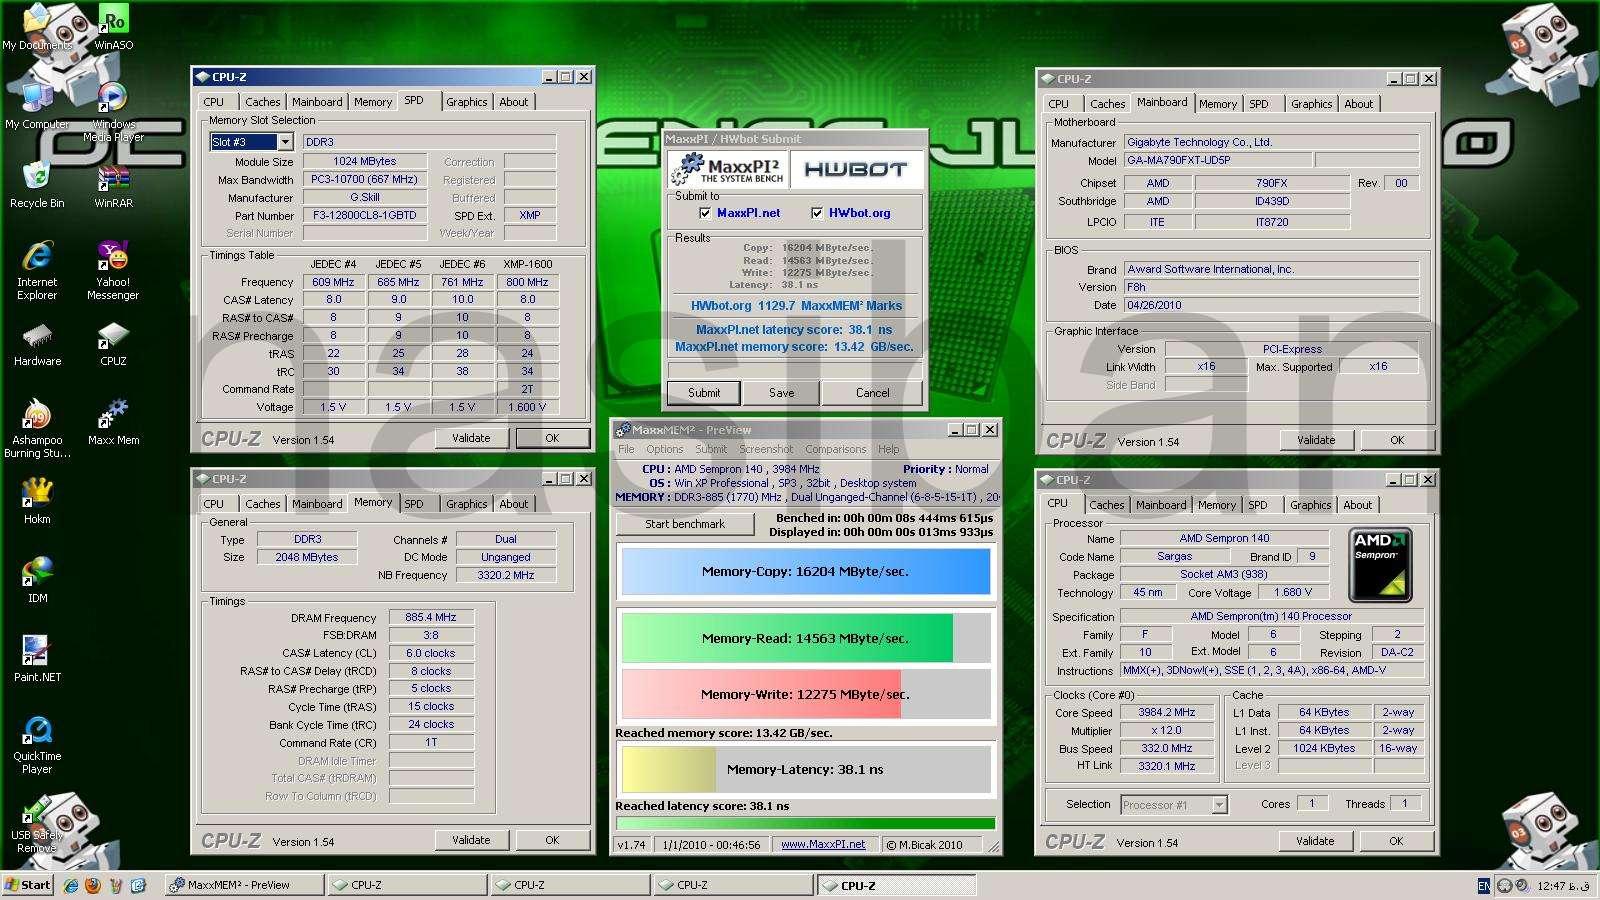This screenshot has height=900, width=1600.
Task: Click OK in CPU tab CPU-Z window
Action: point(1396,841)
